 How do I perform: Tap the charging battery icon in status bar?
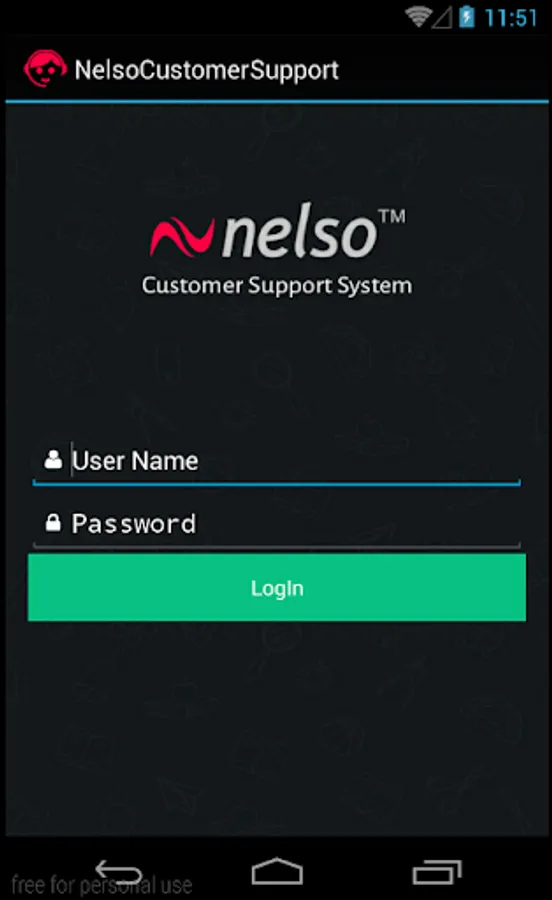(x=467, y=17)
